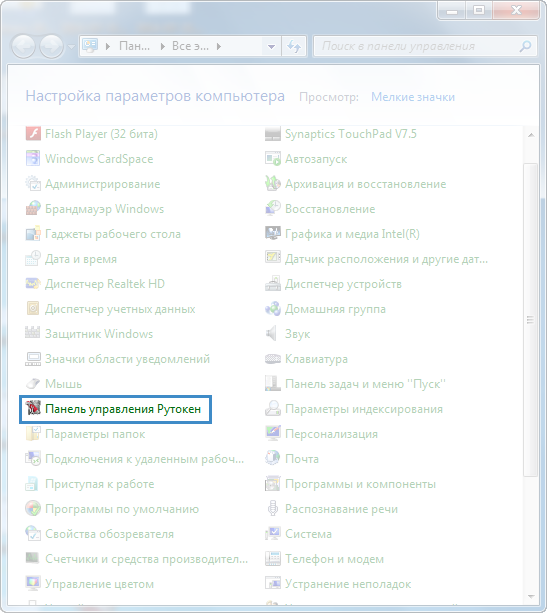Click the refresh button near address bar
This screenshot has height=613, width=547.
(294, 47)
